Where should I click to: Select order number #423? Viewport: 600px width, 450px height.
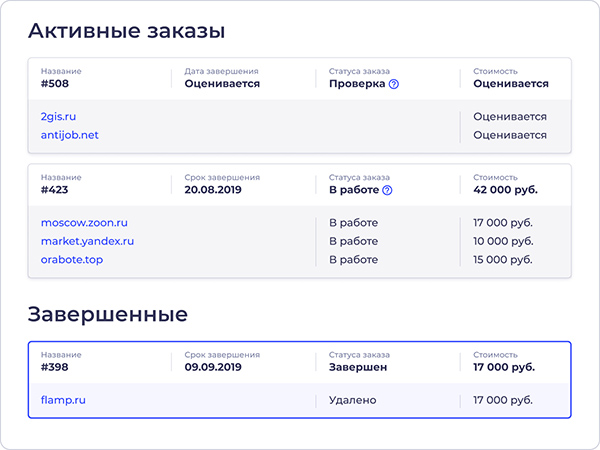(54, 189)
